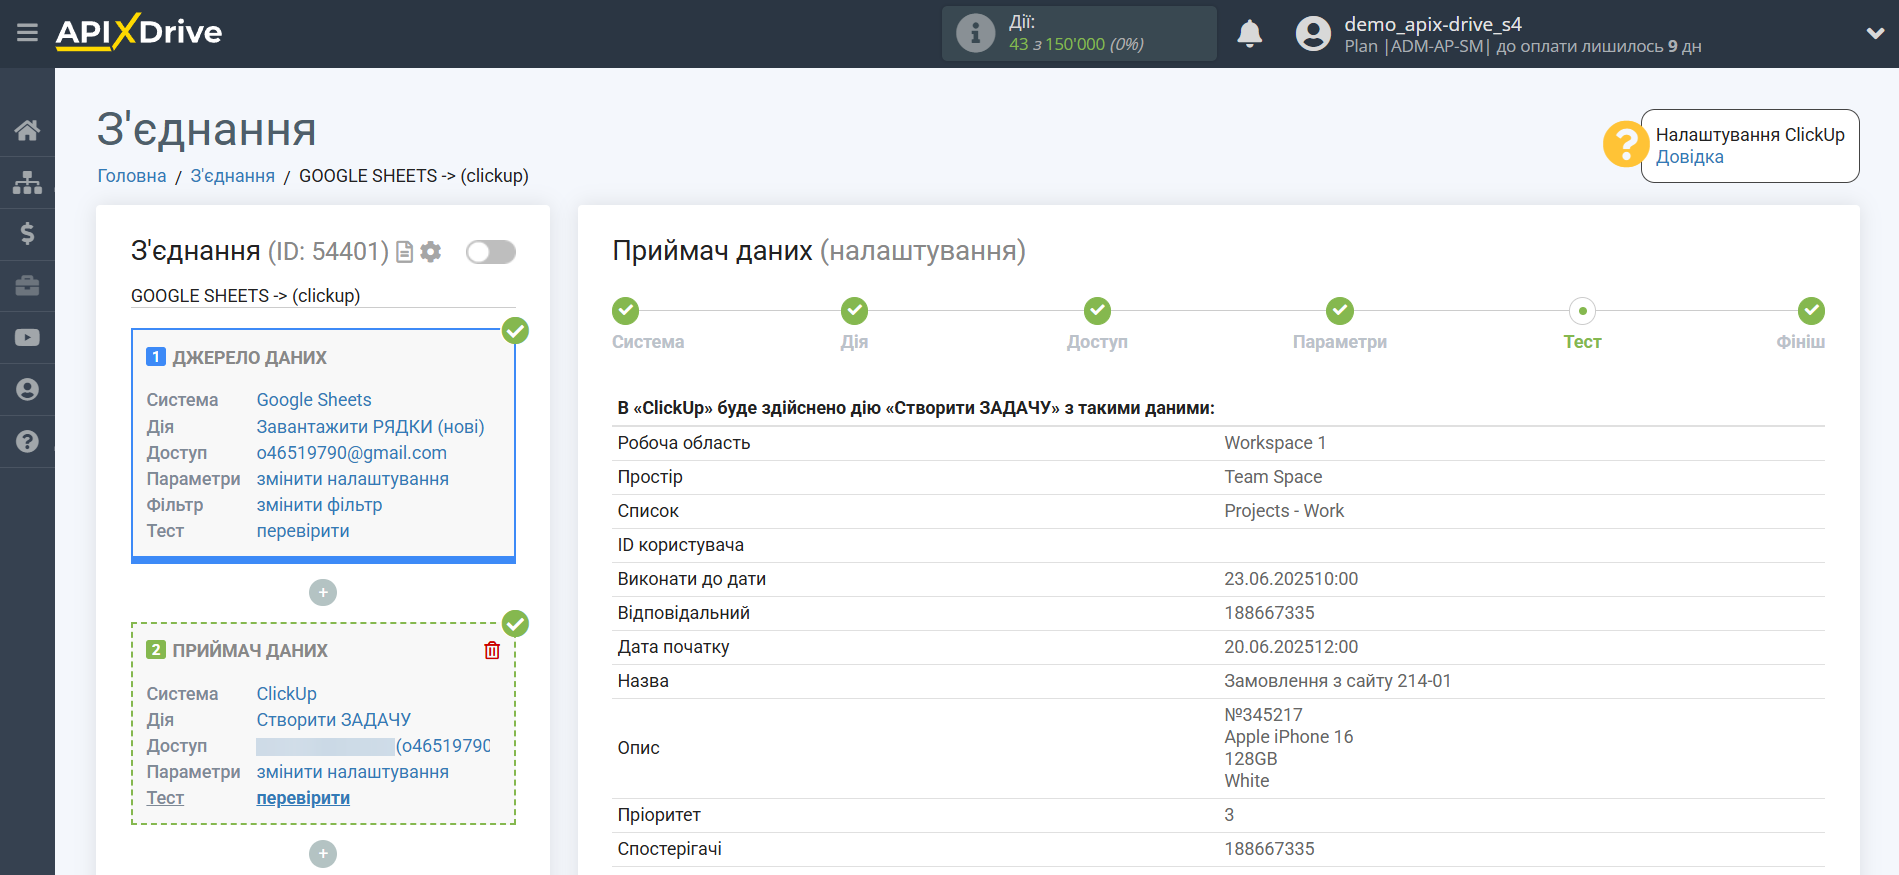This screenshot has width=1899, height=875.
Task: Go to Дія wizard step
Action: (854, 311)
